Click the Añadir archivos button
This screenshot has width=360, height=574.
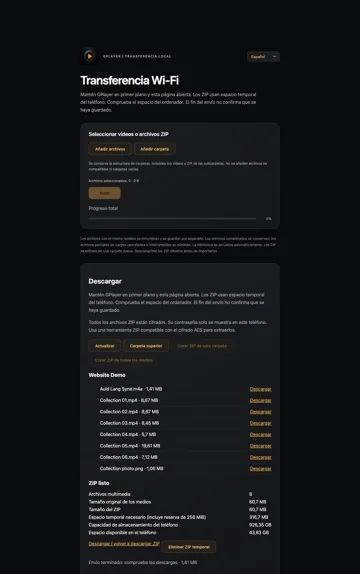pyautogui.click(x=110, y=149)
